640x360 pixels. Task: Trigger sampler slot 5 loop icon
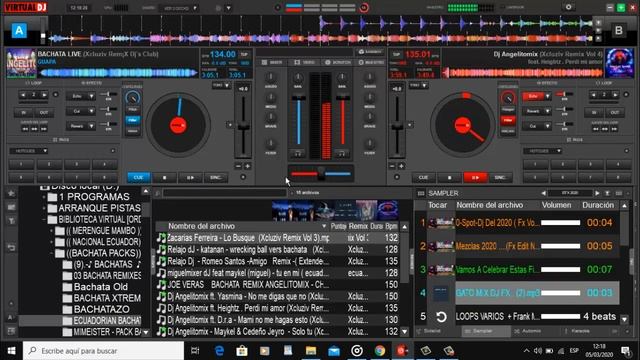[441, 316]
